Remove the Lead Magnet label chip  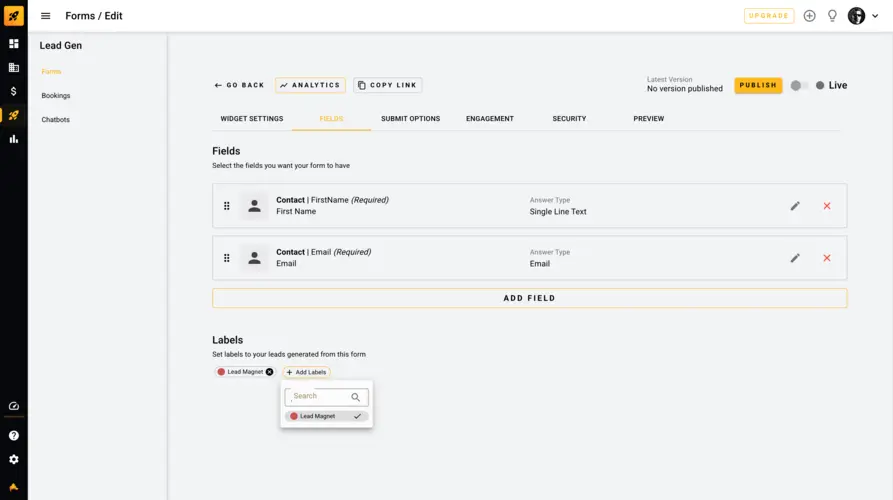pyautogui.click(x=269, y=372)
